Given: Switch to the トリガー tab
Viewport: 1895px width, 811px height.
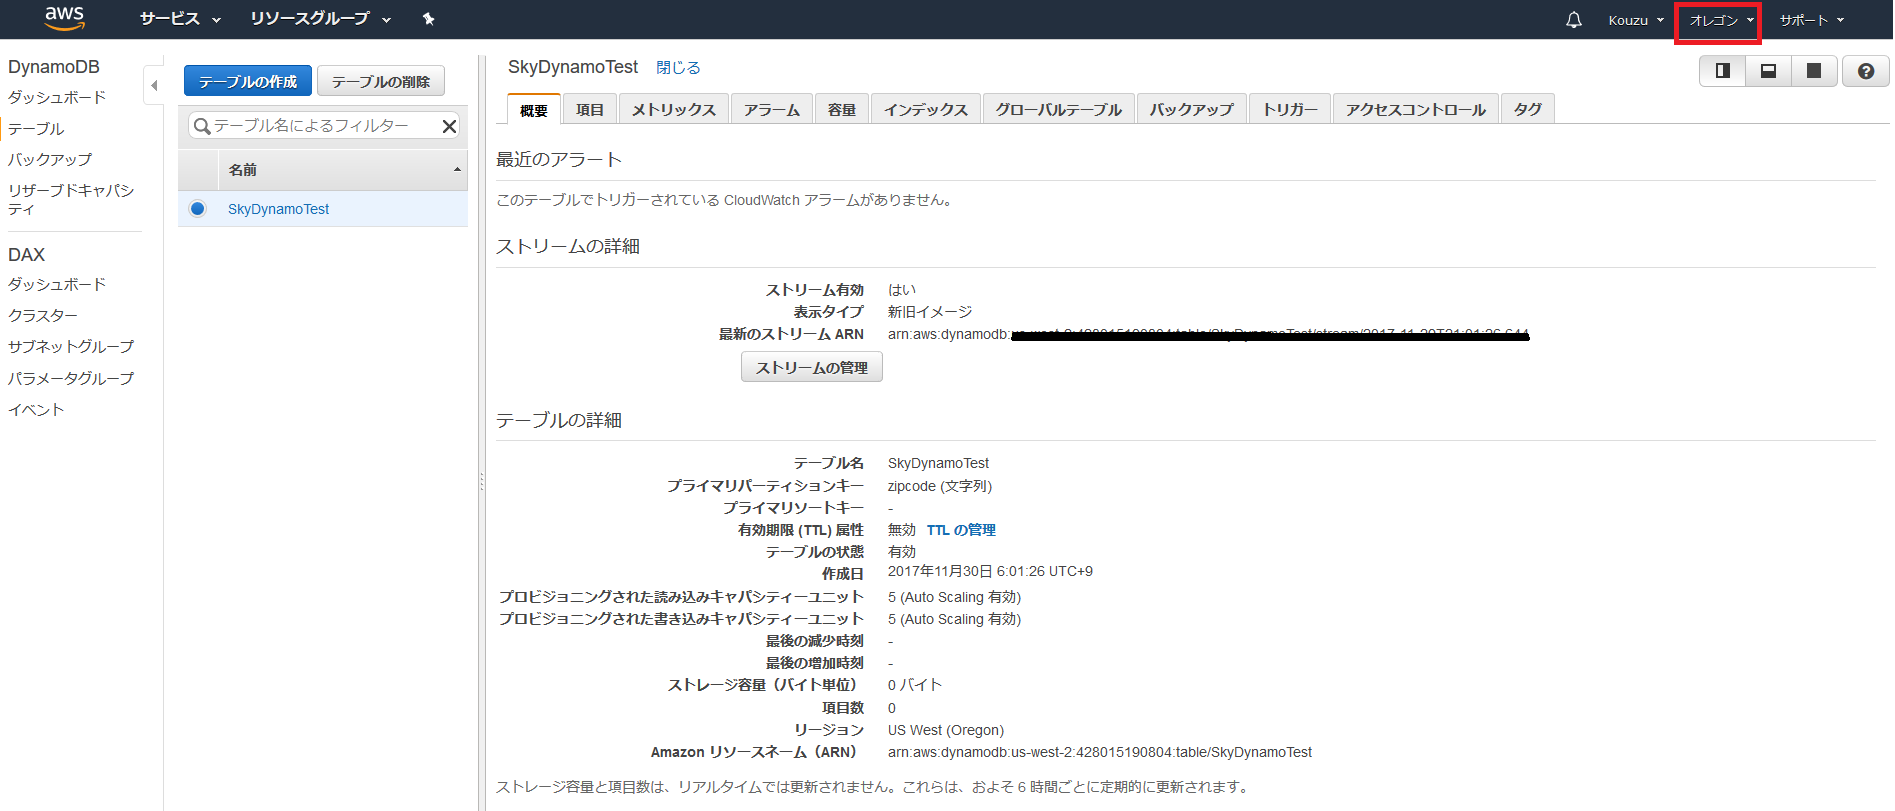Looking at the screenshot, I should (1290, 109).
